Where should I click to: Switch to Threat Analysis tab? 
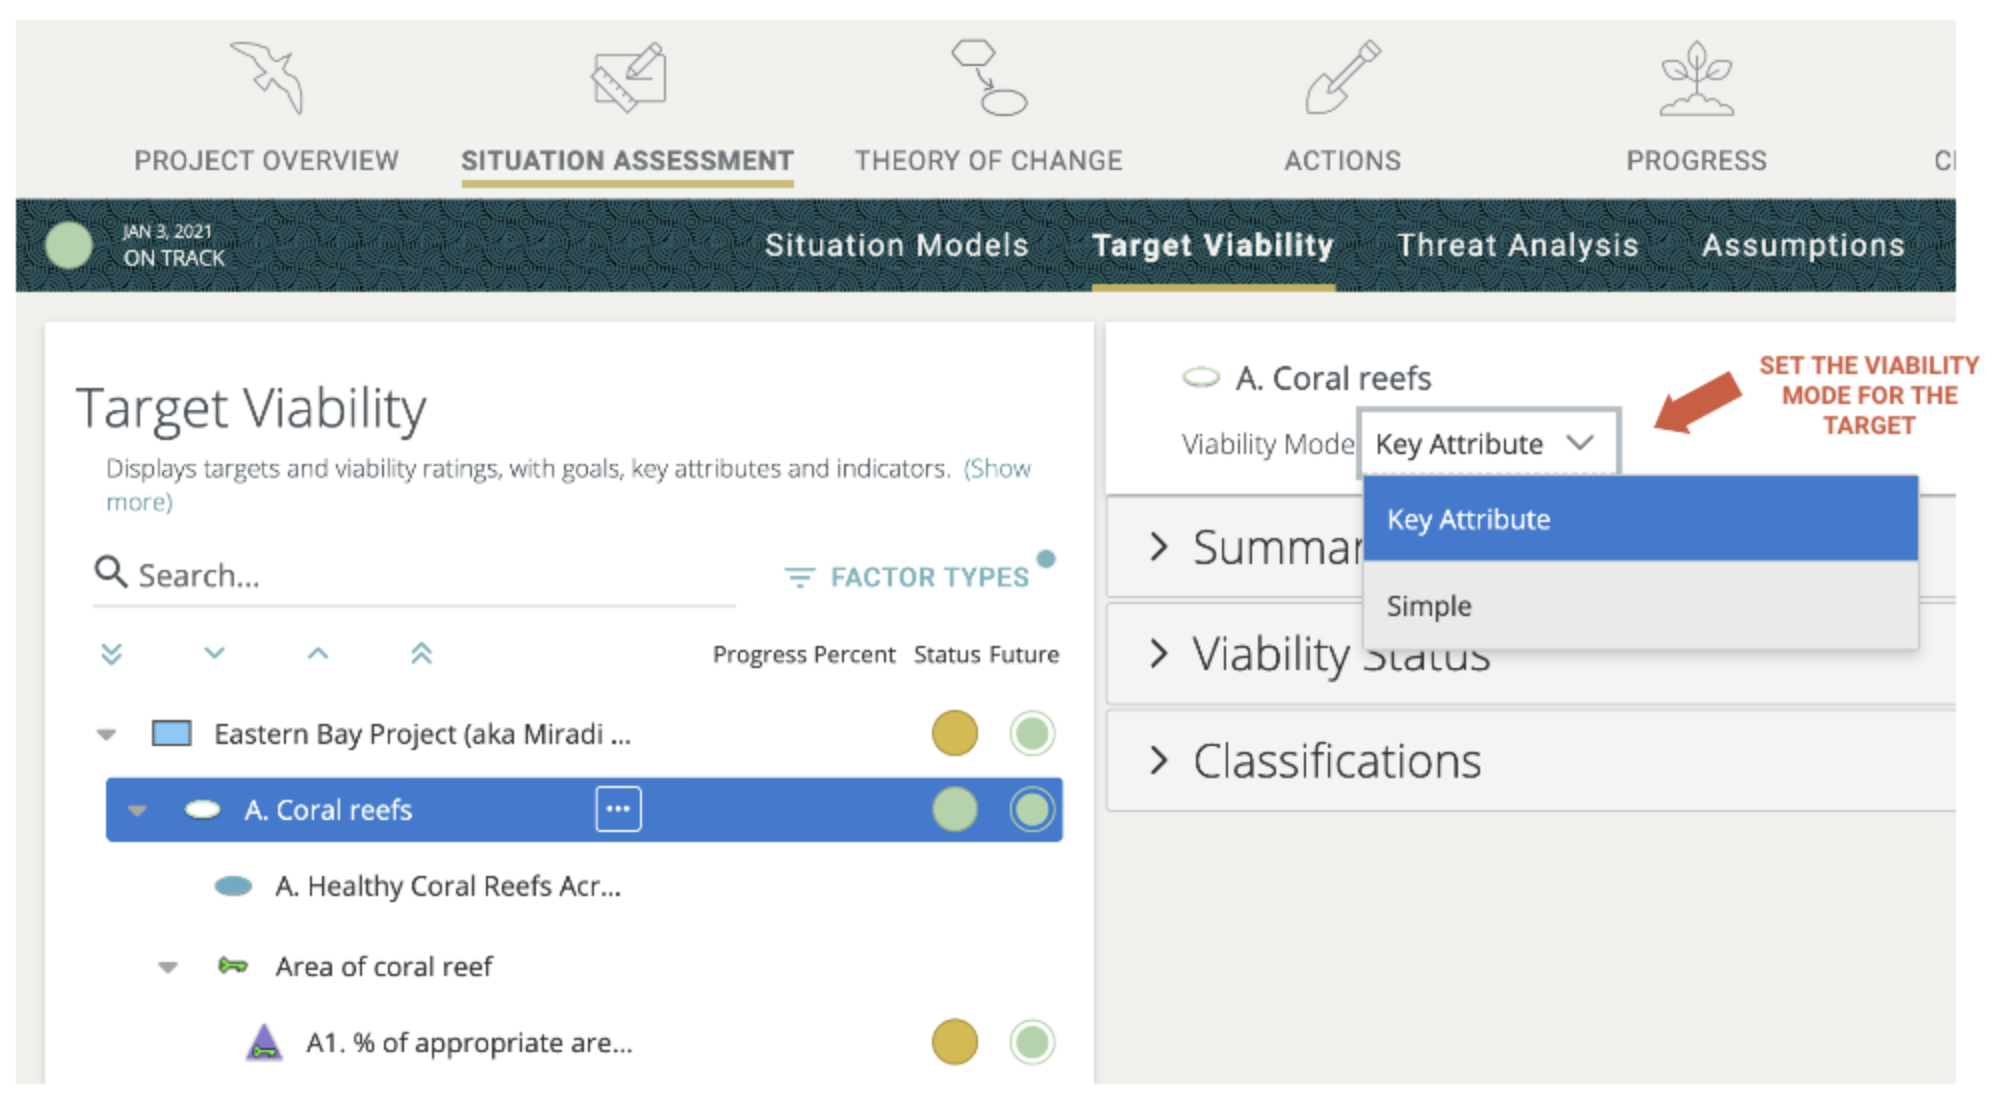(1517, 245)
